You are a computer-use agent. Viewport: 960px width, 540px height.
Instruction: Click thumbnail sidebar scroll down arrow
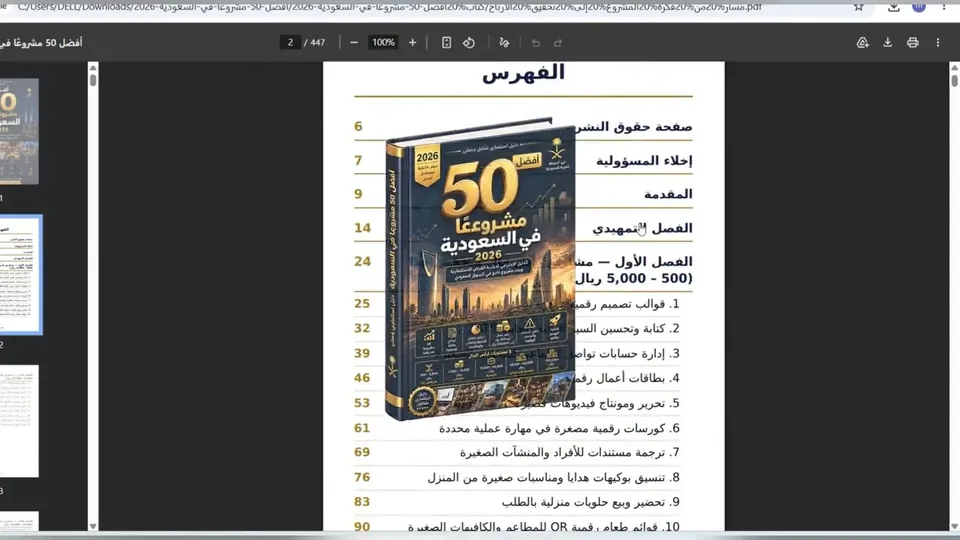(x=93, y=526)
